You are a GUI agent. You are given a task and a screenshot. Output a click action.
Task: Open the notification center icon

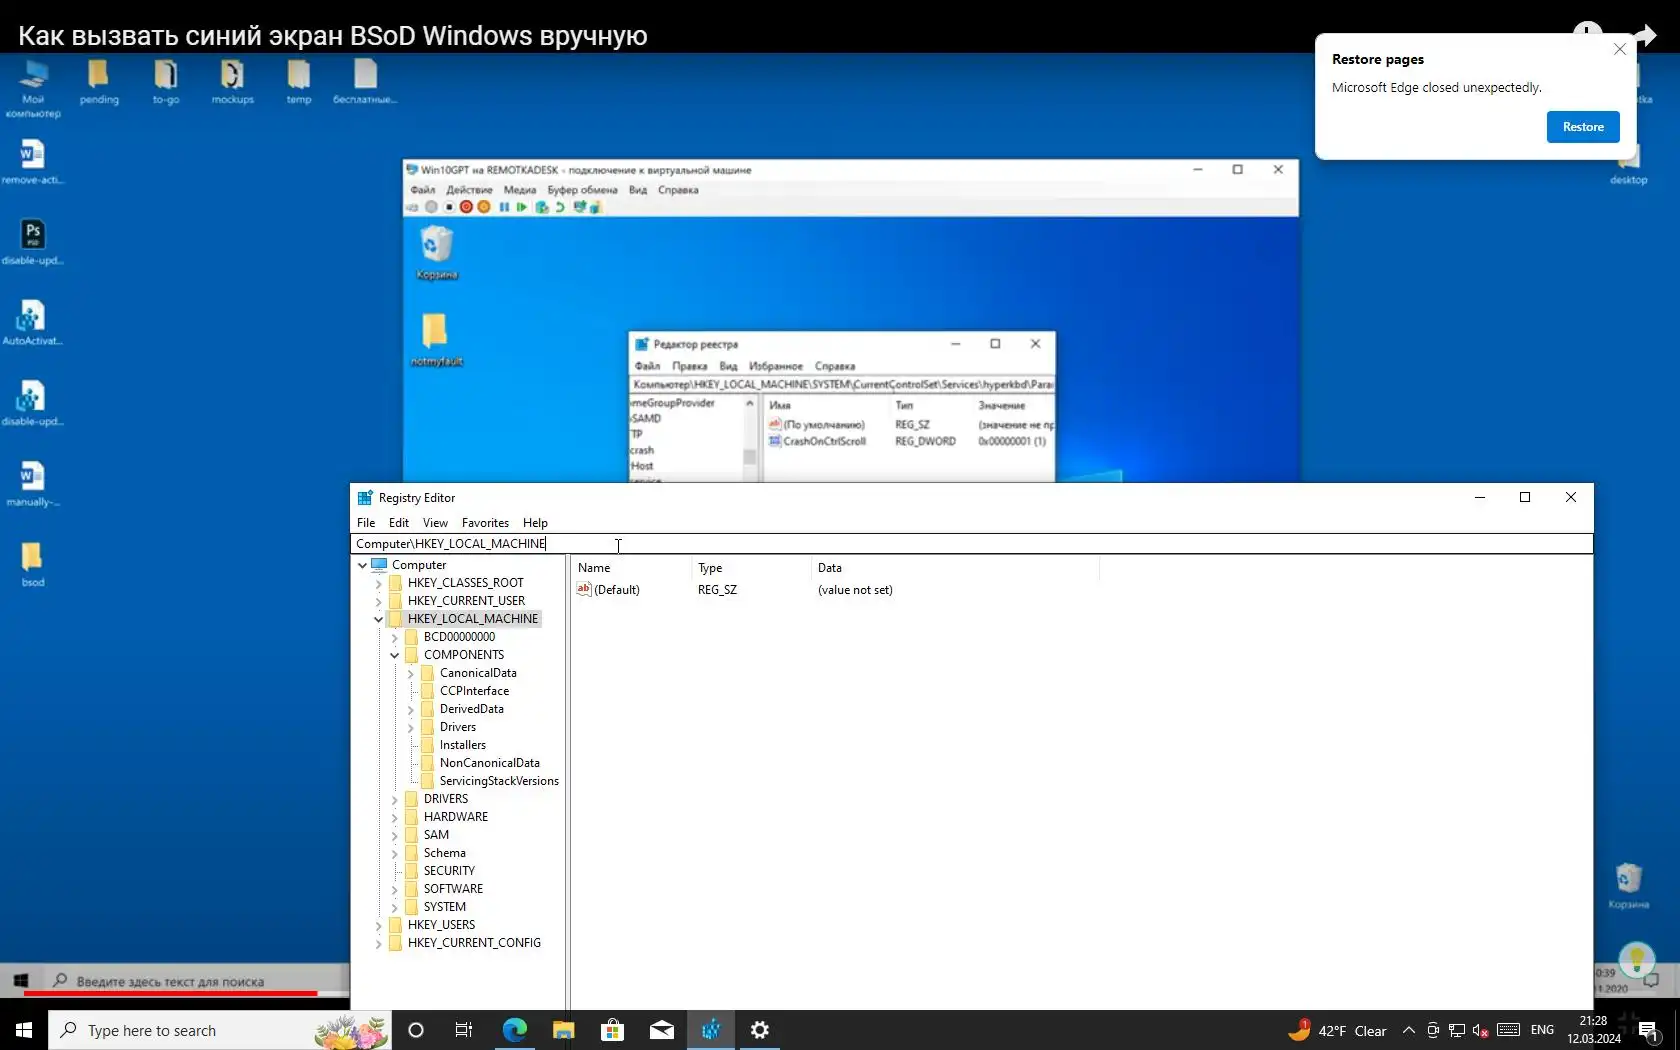tap(1649, 1031)
